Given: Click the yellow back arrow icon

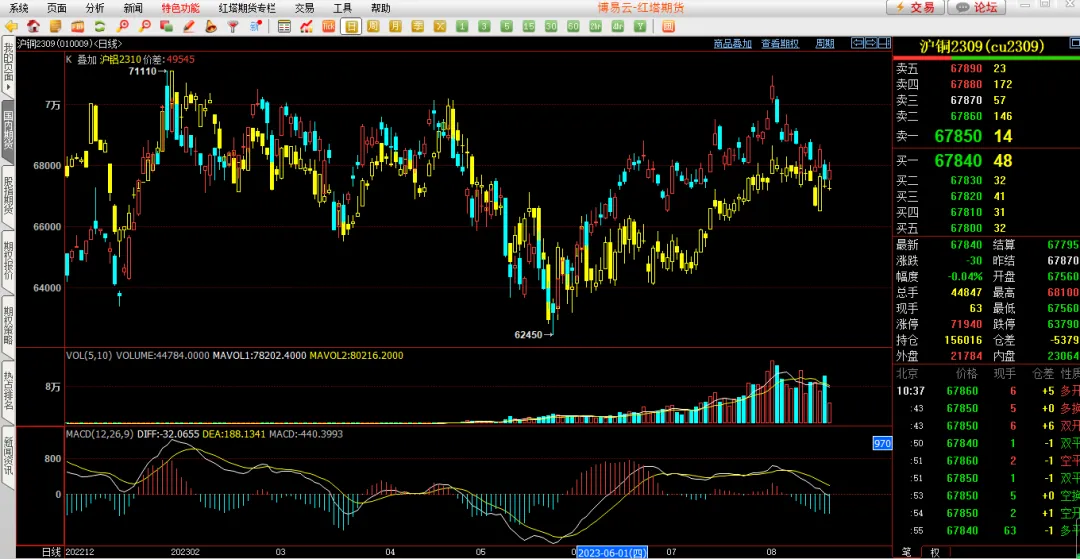Looking at the screenshot, I should pos(10,27).
